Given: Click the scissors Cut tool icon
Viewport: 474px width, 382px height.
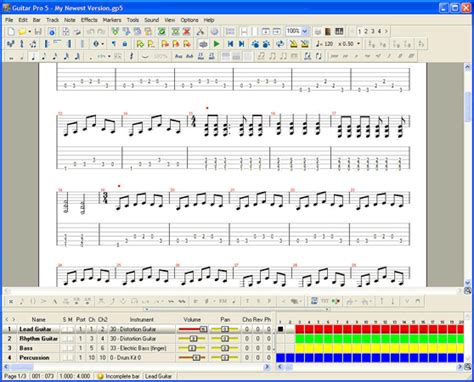Looking at the screenshot, I should pos(200,32).
